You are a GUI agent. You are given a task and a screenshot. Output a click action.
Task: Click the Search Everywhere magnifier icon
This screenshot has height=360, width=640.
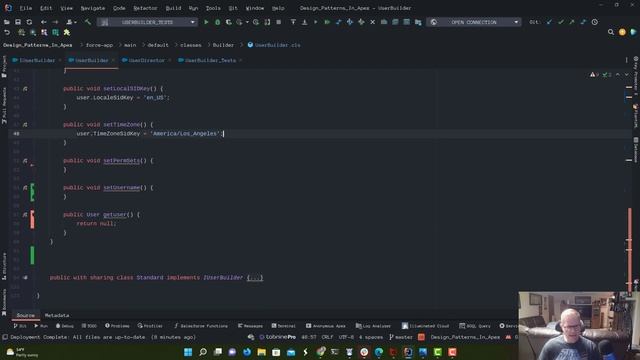point(611,32)
